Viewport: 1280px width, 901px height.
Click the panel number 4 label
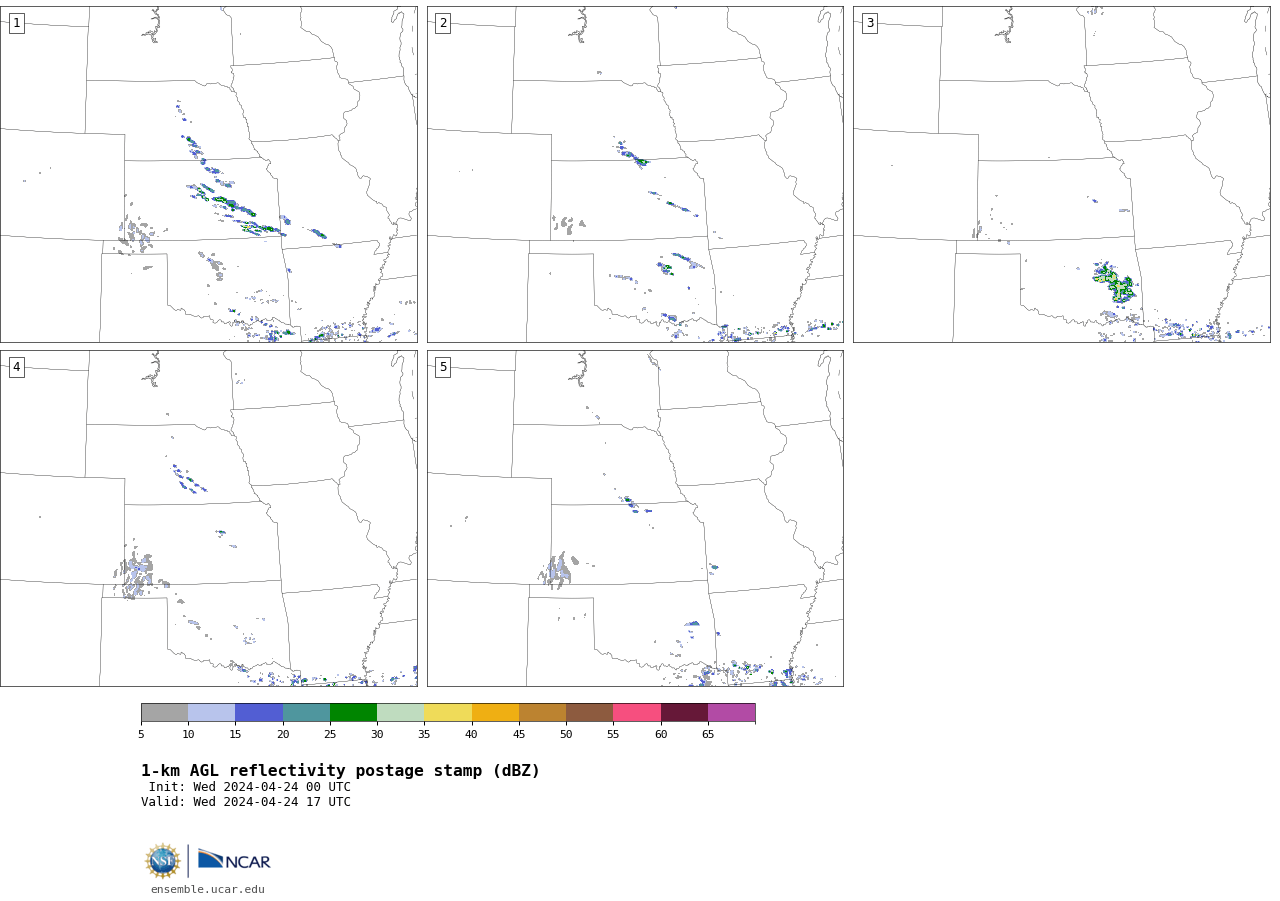pos(16,367)
